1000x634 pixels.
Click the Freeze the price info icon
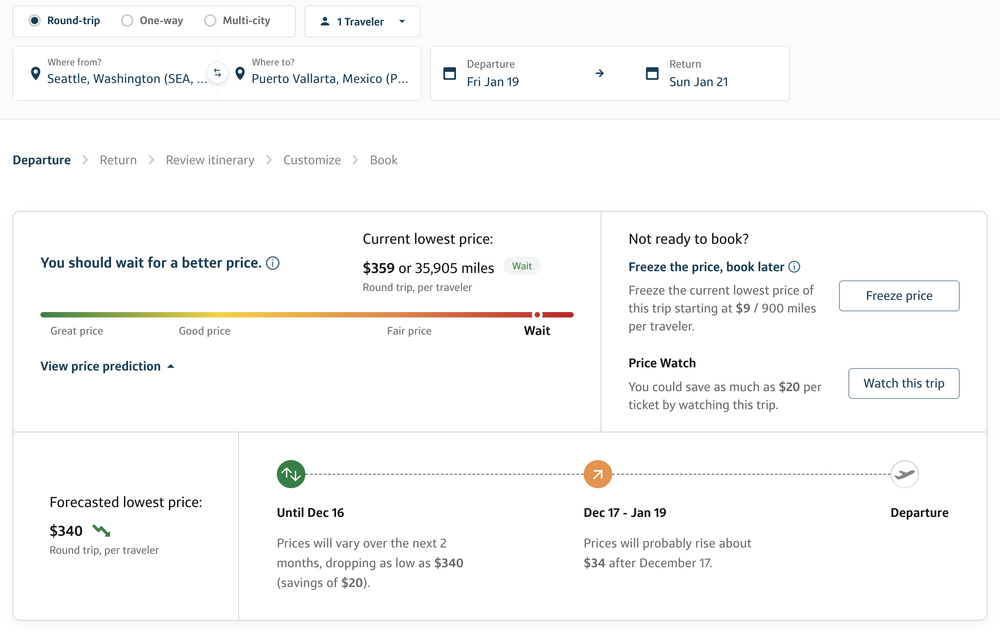point(793,266)
